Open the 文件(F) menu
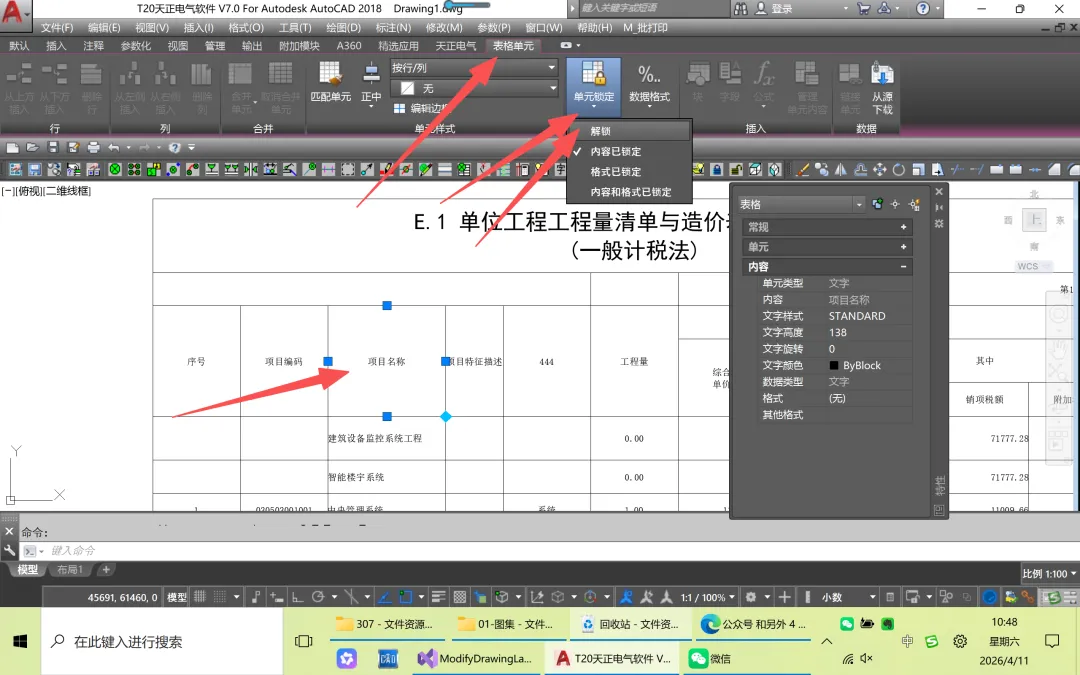Image resolution: width=1080 pixels, height=675 pixels. pyautogui.click(x=56, y=28)
